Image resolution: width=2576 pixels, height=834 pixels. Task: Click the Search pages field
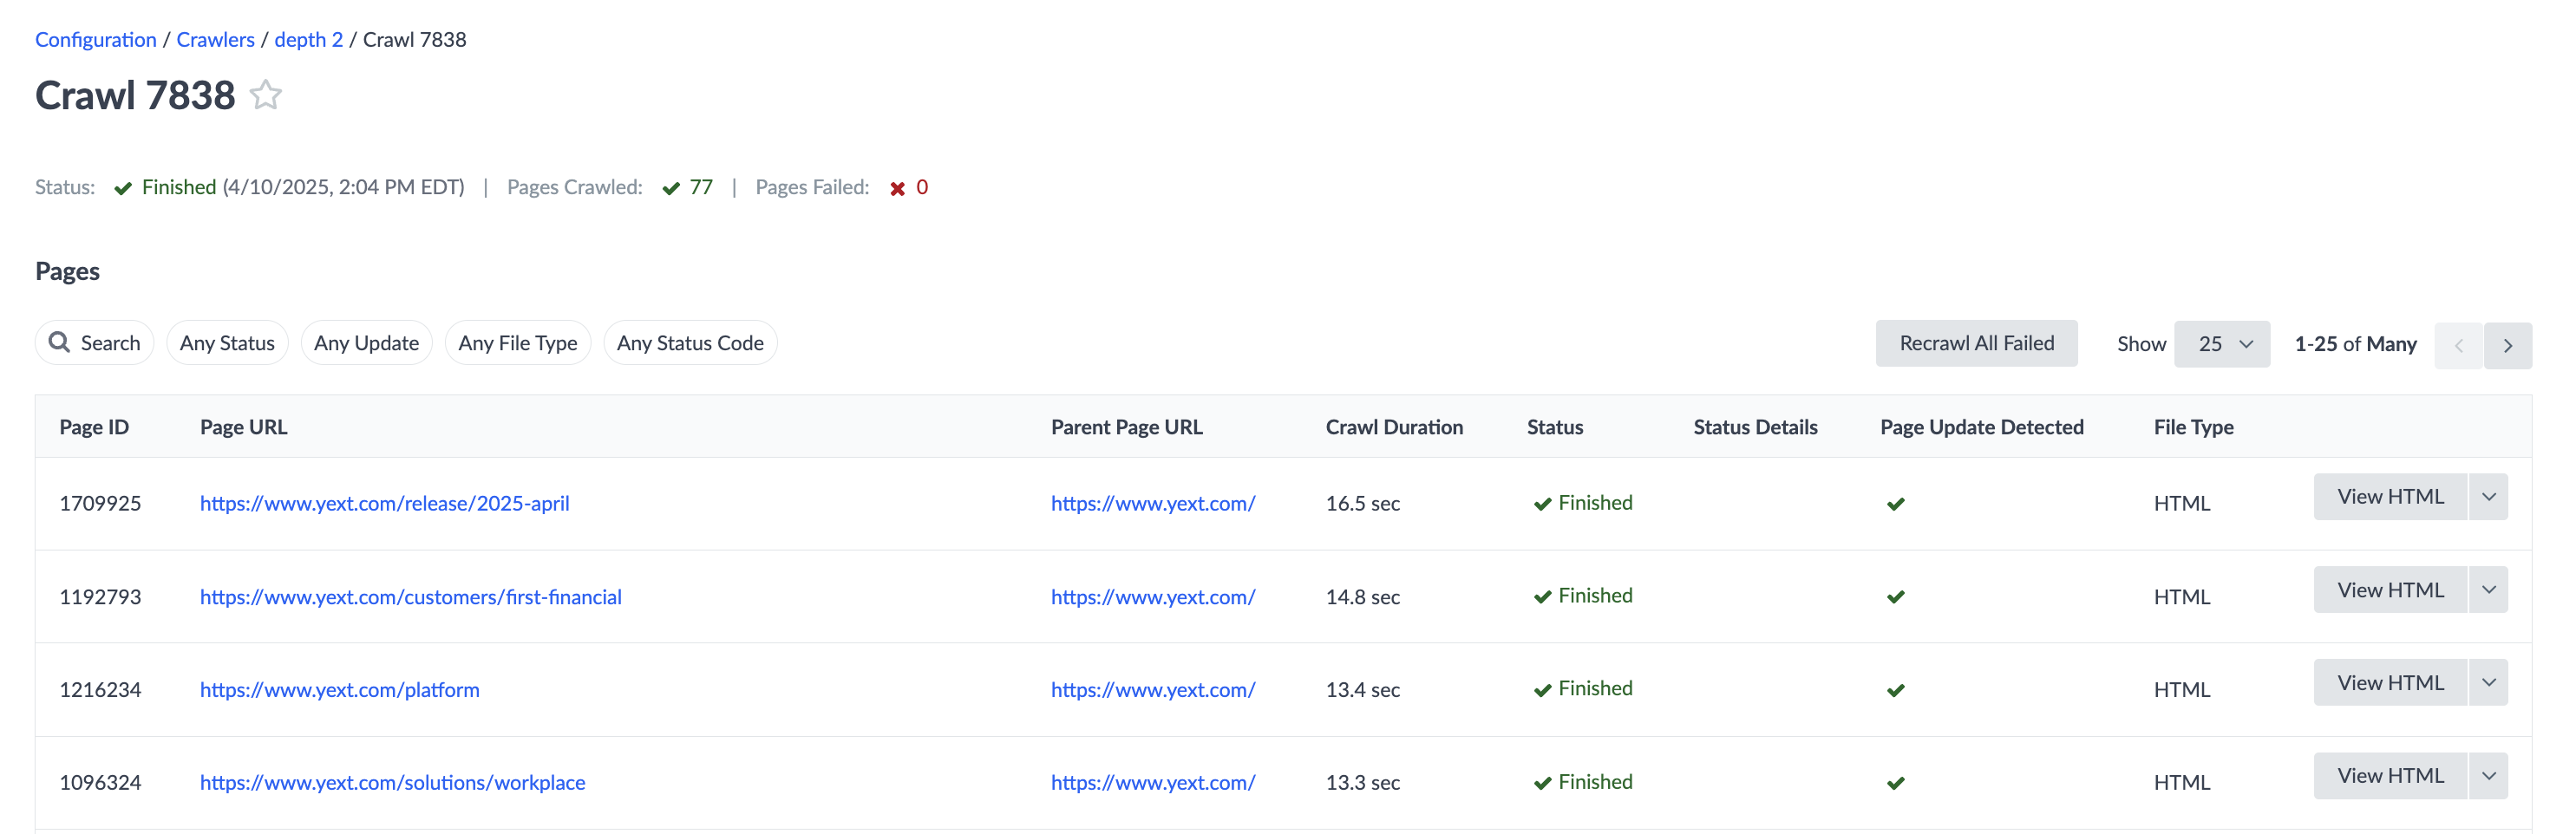click(95, 343)
